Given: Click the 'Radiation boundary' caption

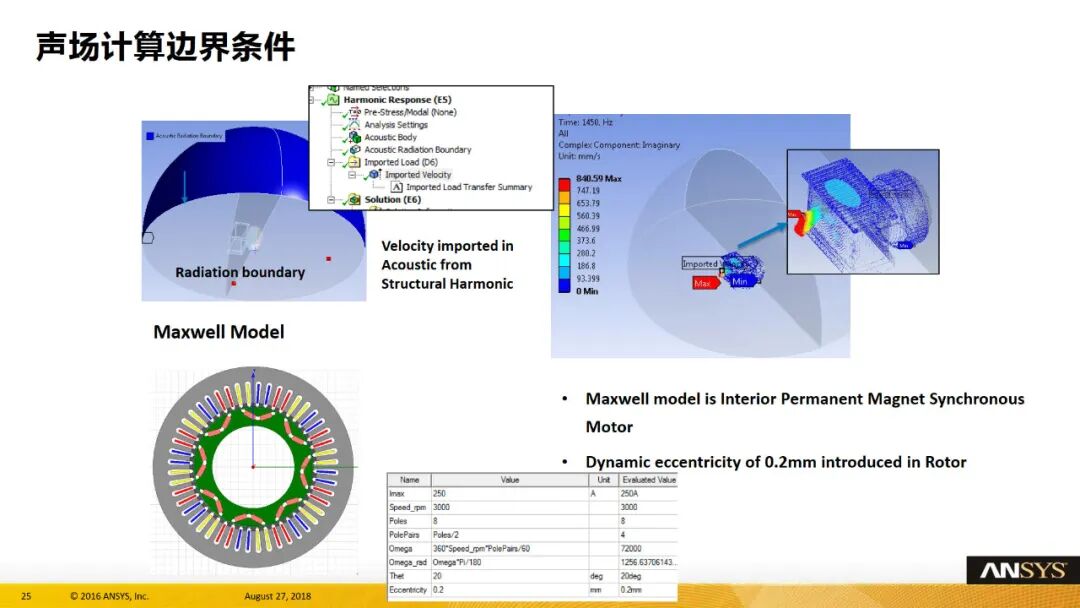Looking at the screenshot, I should pos(240,273).
